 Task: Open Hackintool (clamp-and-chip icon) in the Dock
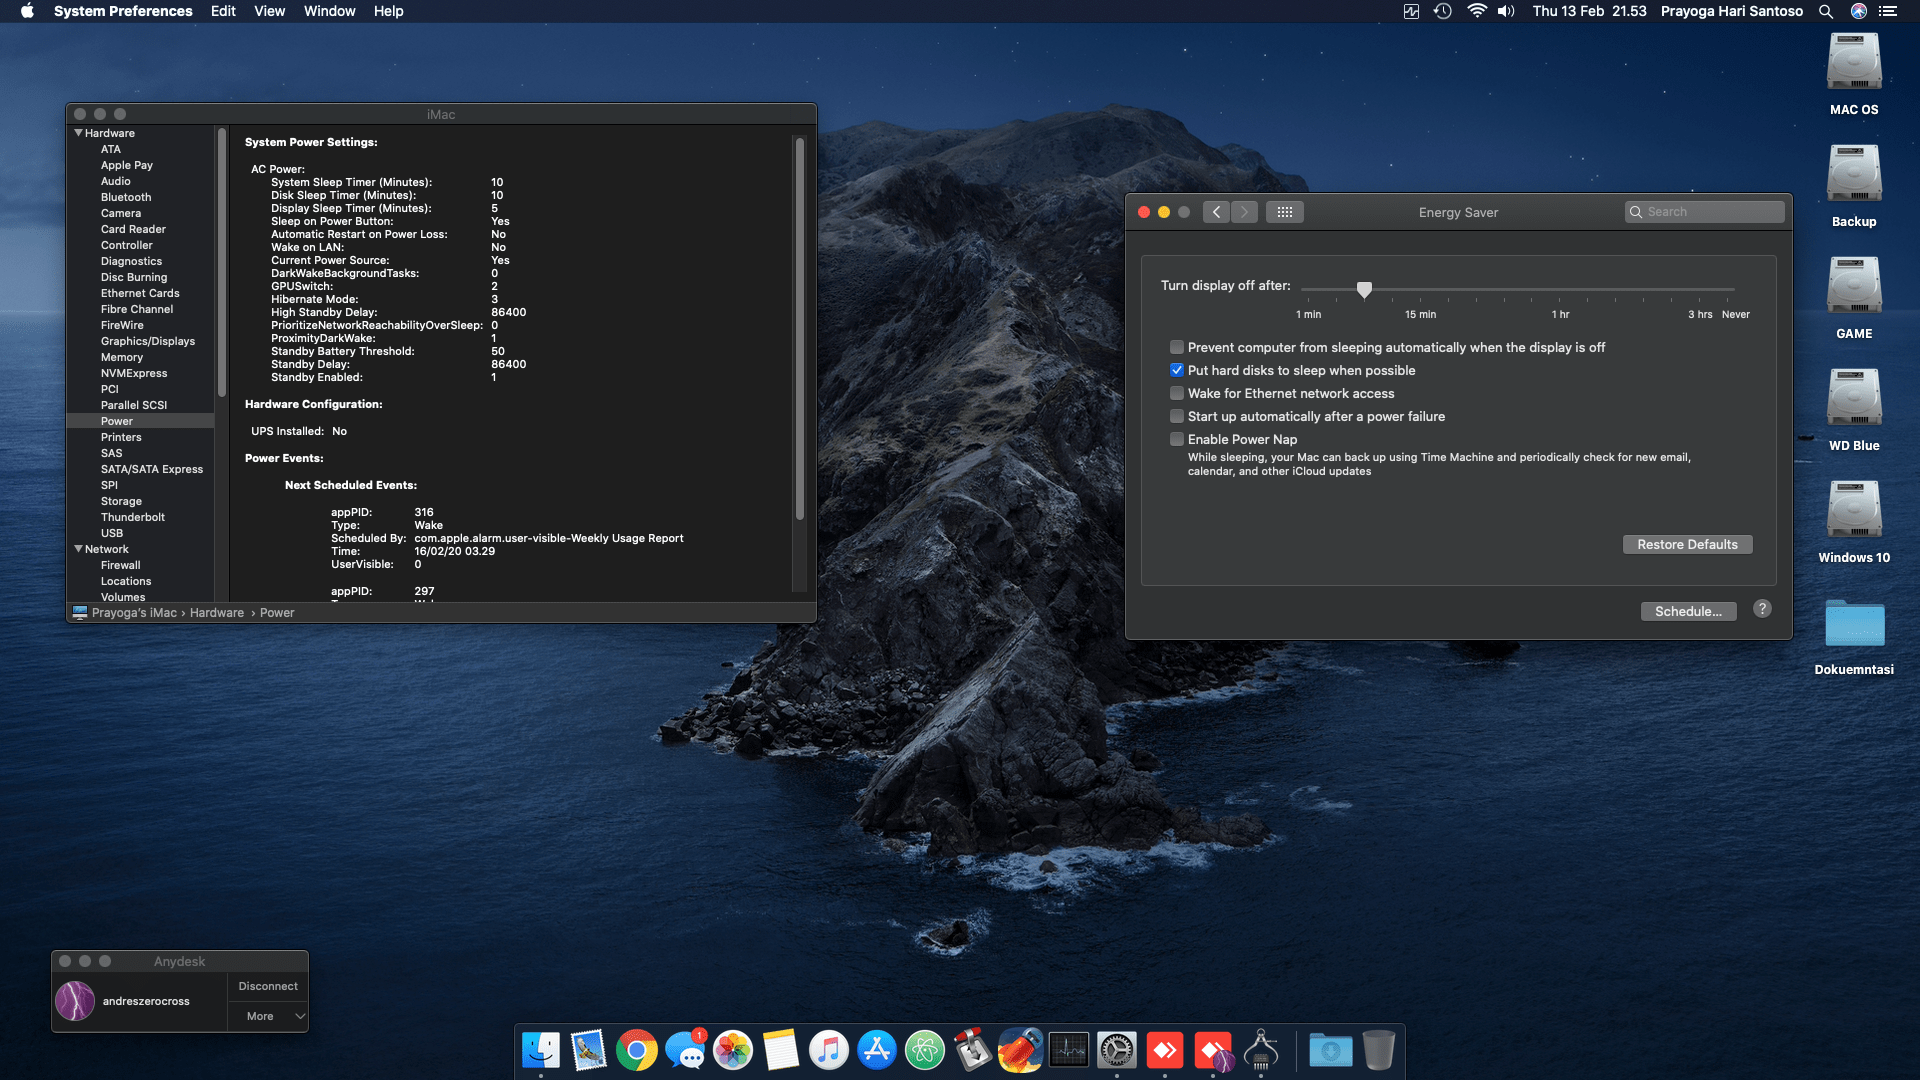(1261, 1051)
